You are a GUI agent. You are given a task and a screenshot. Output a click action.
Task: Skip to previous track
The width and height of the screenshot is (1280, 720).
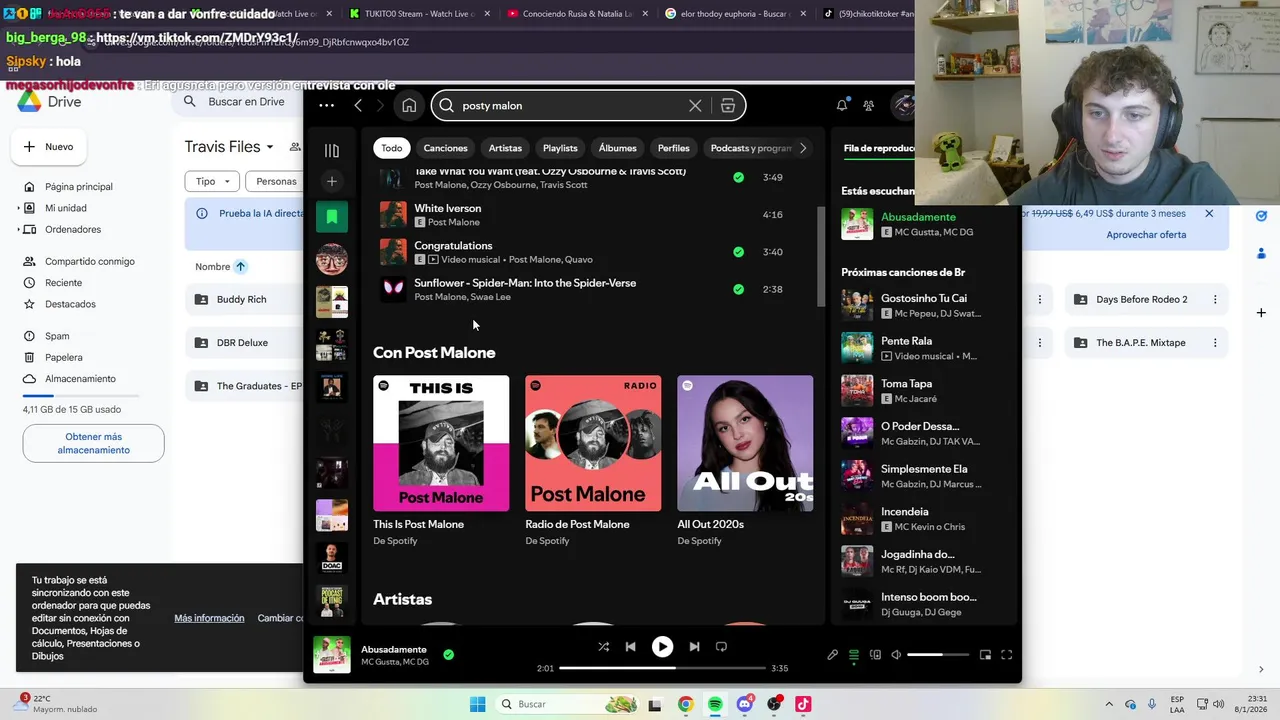point(630,647)
